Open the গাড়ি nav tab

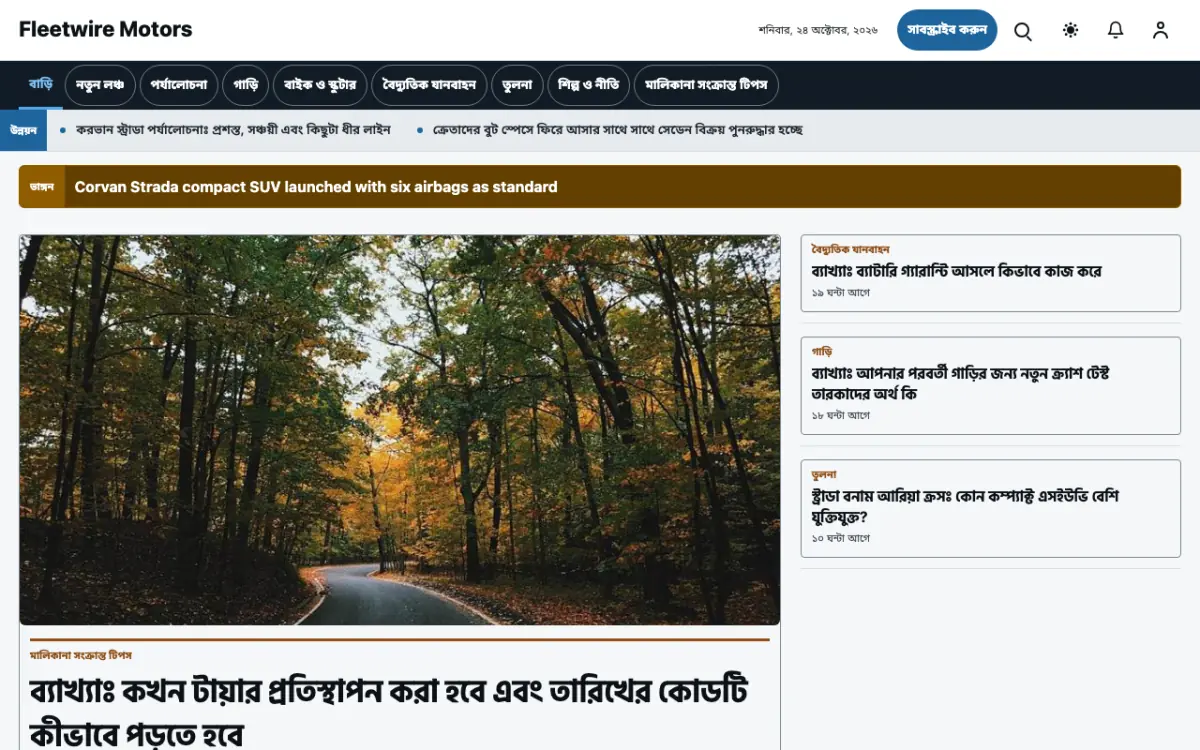246,85
